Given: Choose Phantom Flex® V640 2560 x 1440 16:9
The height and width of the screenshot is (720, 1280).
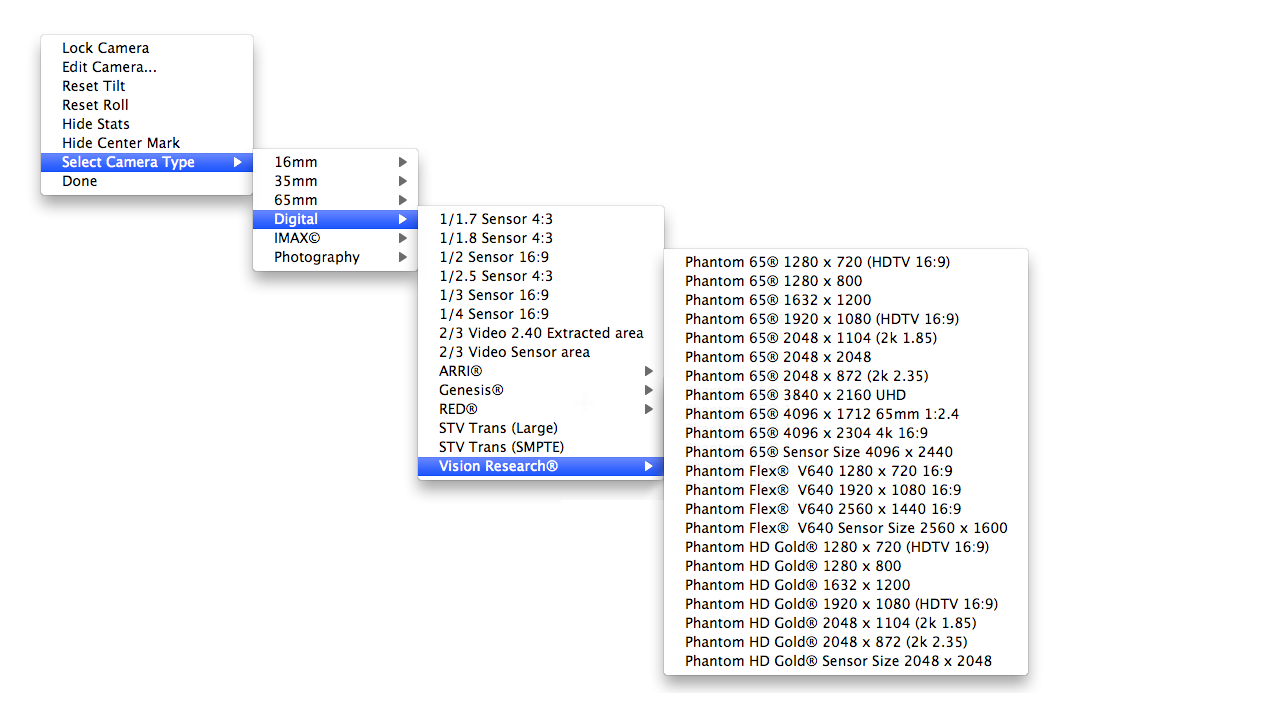Looking at the screenshot, I should pos(846,509).
